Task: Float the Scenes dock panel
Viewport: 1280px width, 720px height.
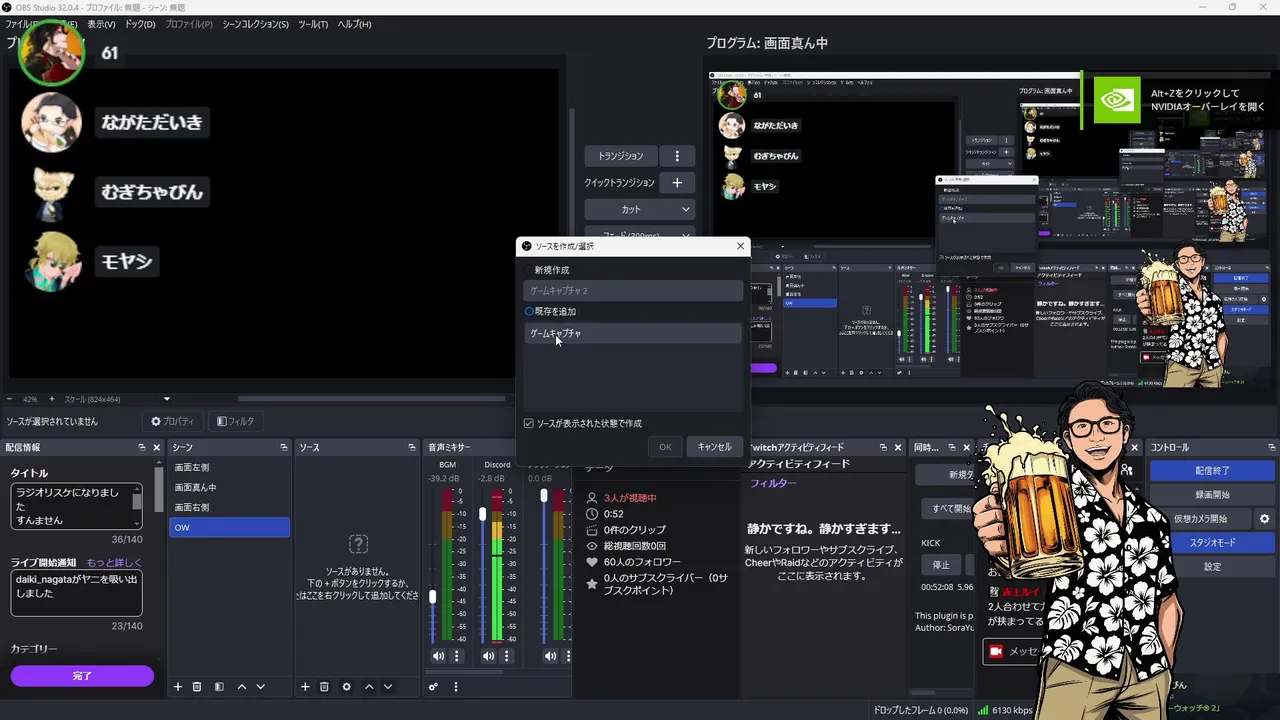Action: coord(283,448)
